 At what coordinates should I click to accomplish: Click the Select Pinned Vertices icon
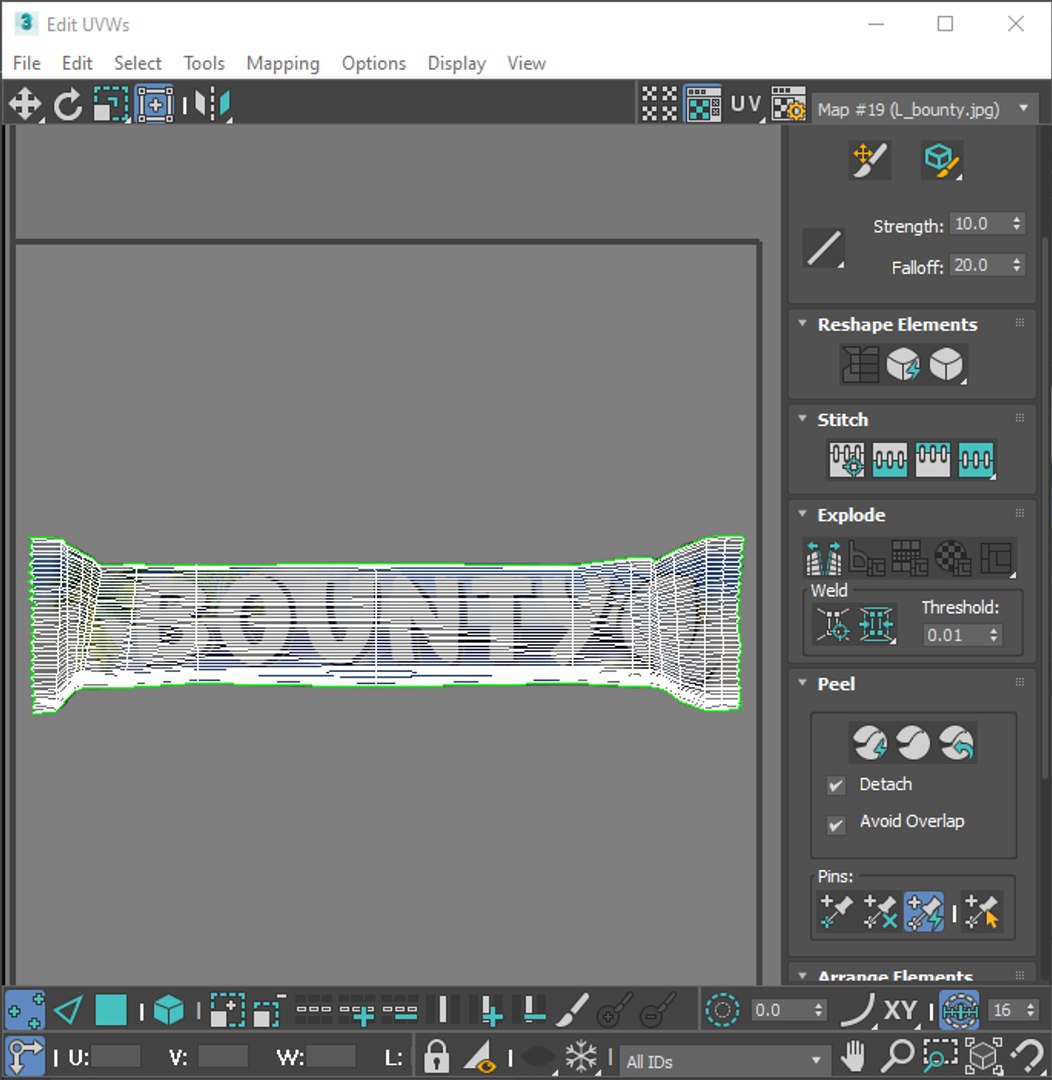(x=982, y=912)
